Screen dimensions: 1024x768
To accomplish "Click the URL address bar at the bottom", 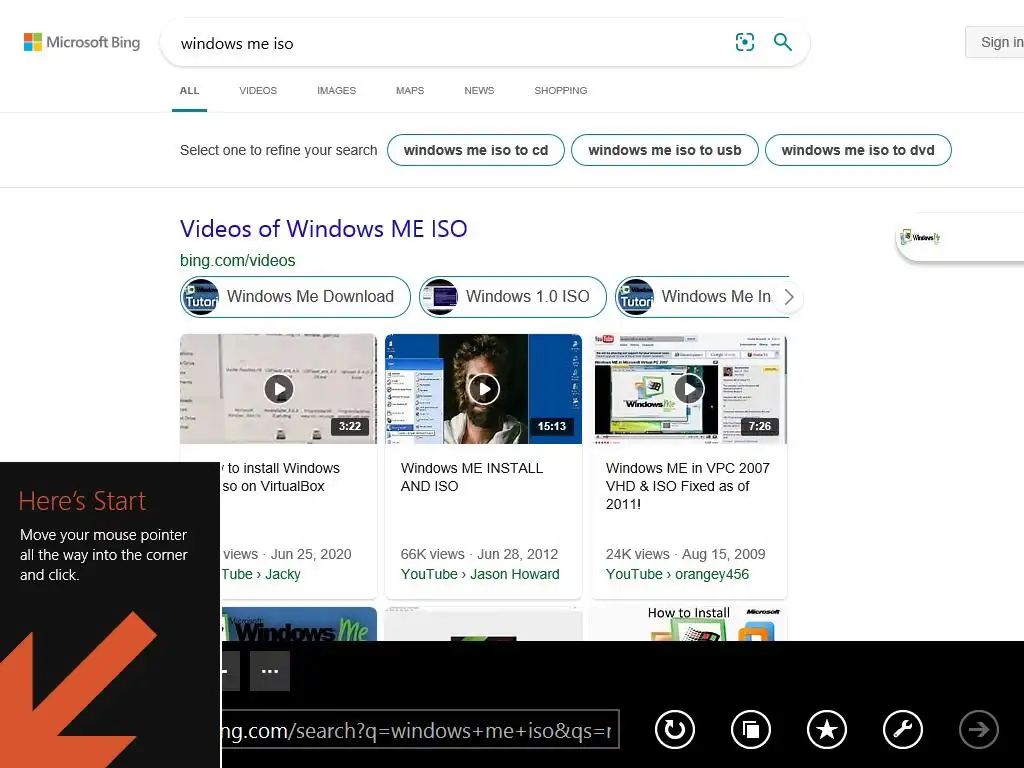I will click(420, 729).
